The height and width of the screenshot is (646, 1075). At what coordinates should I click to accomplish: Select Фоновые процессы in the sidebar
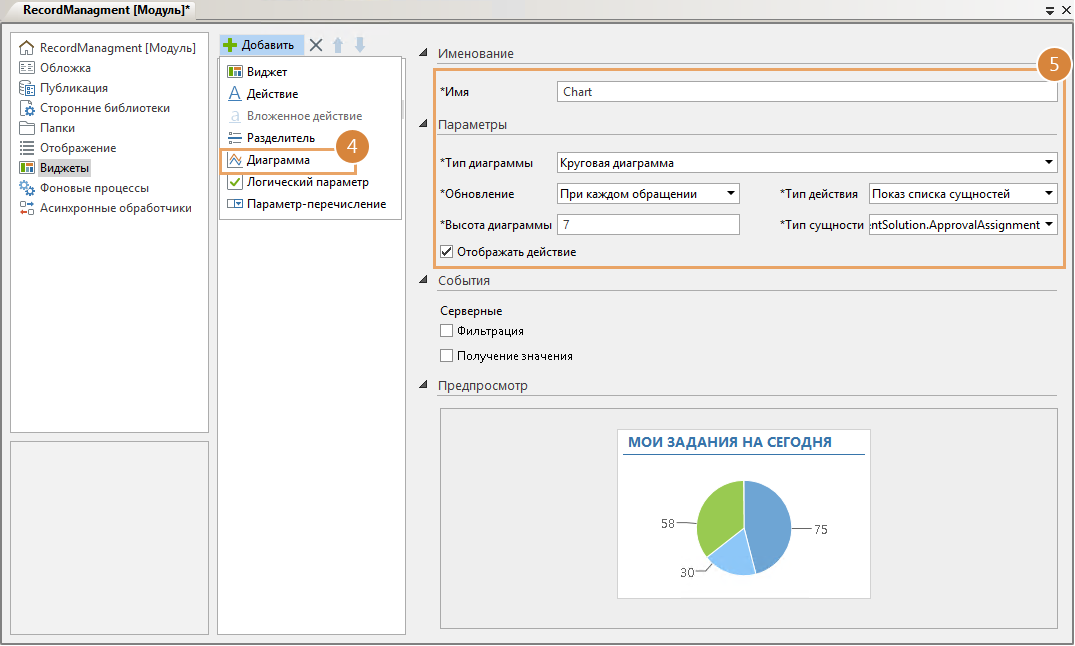click(94, 188)
